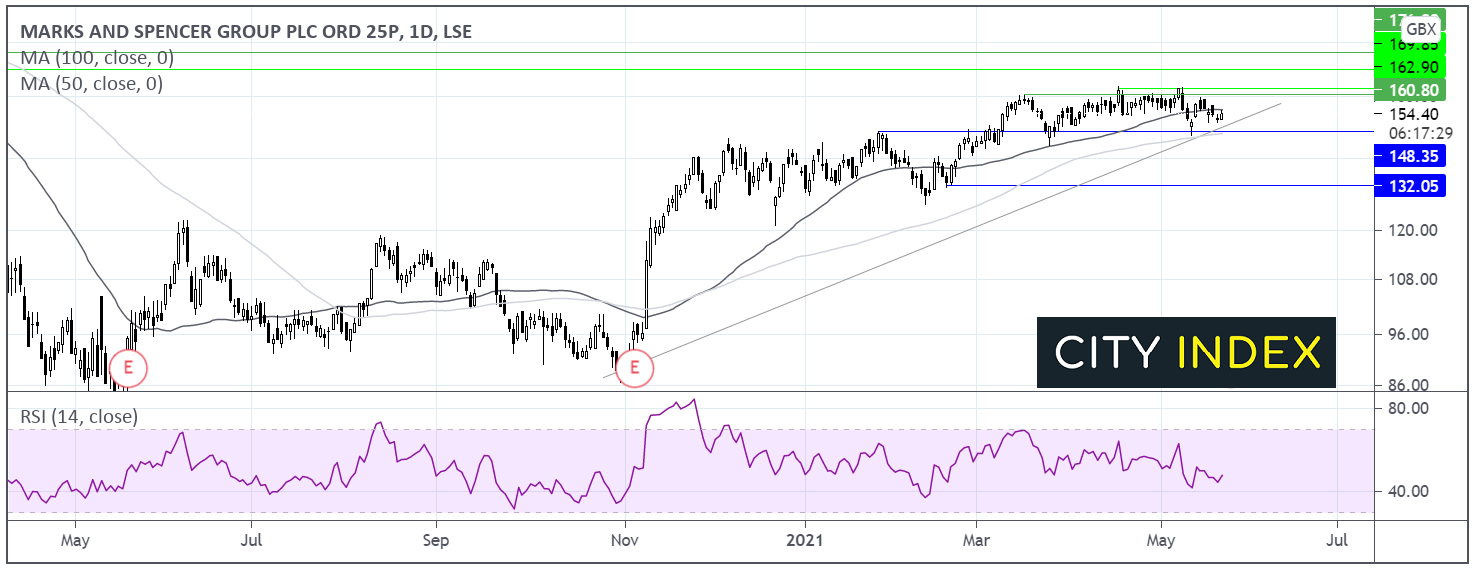The width and height of the screenshot is (1478, 571).
Task: Select the MA (100, close, 0) indicator label
Action: click(x=92, y=58)
